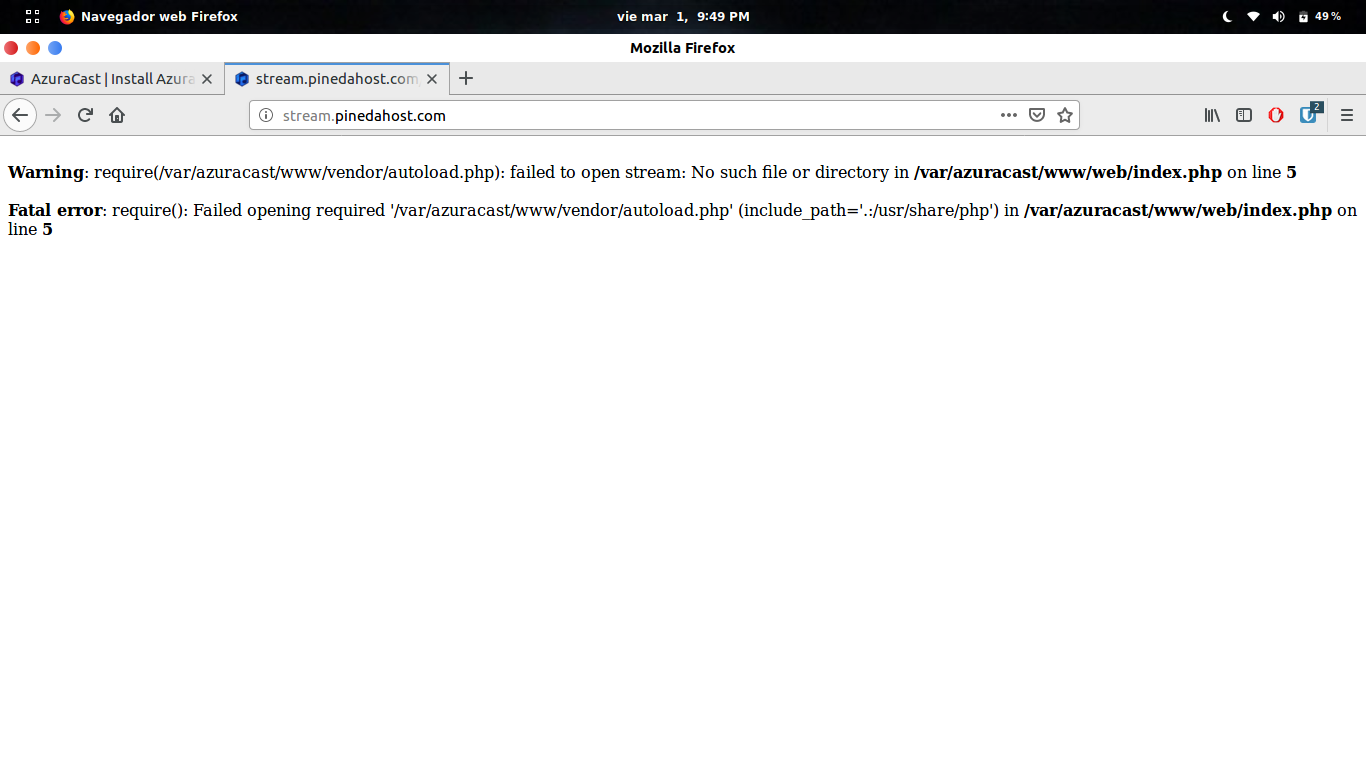Image resolution: width=1366 pixels, height=768 pixels.
Task: Mute audio from the volume status icon
Action: (1280, 16)
